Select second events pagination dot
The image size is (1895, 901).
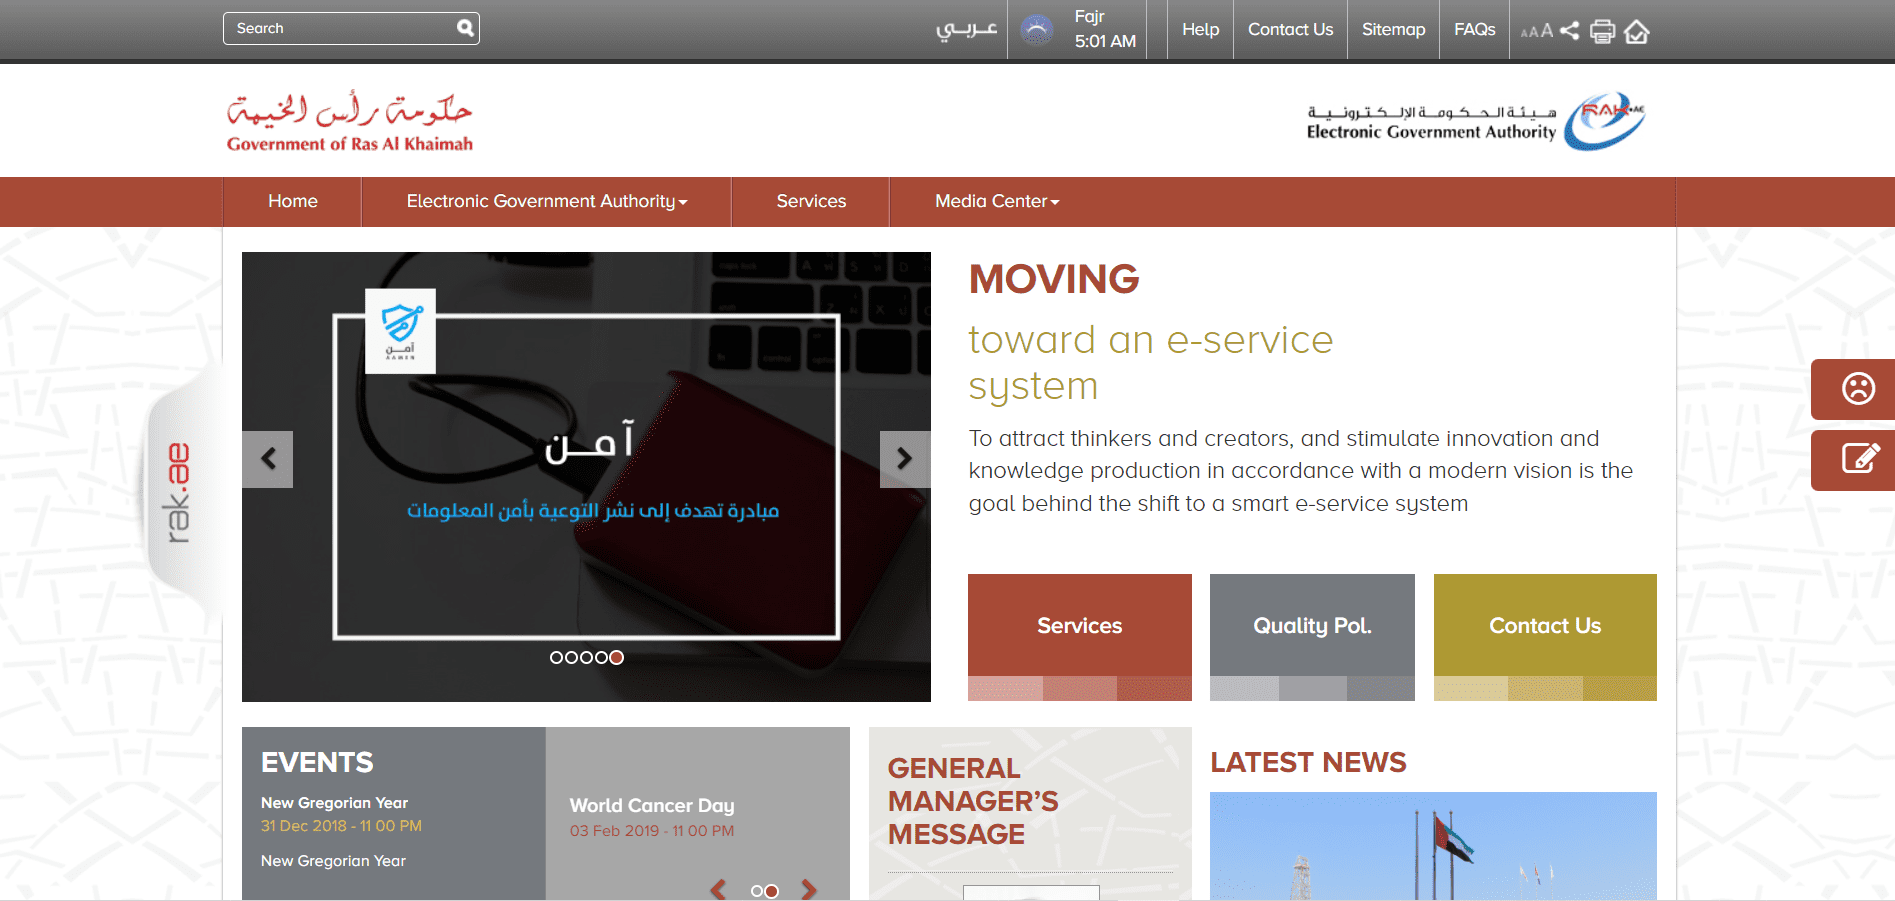click(772, 891)
